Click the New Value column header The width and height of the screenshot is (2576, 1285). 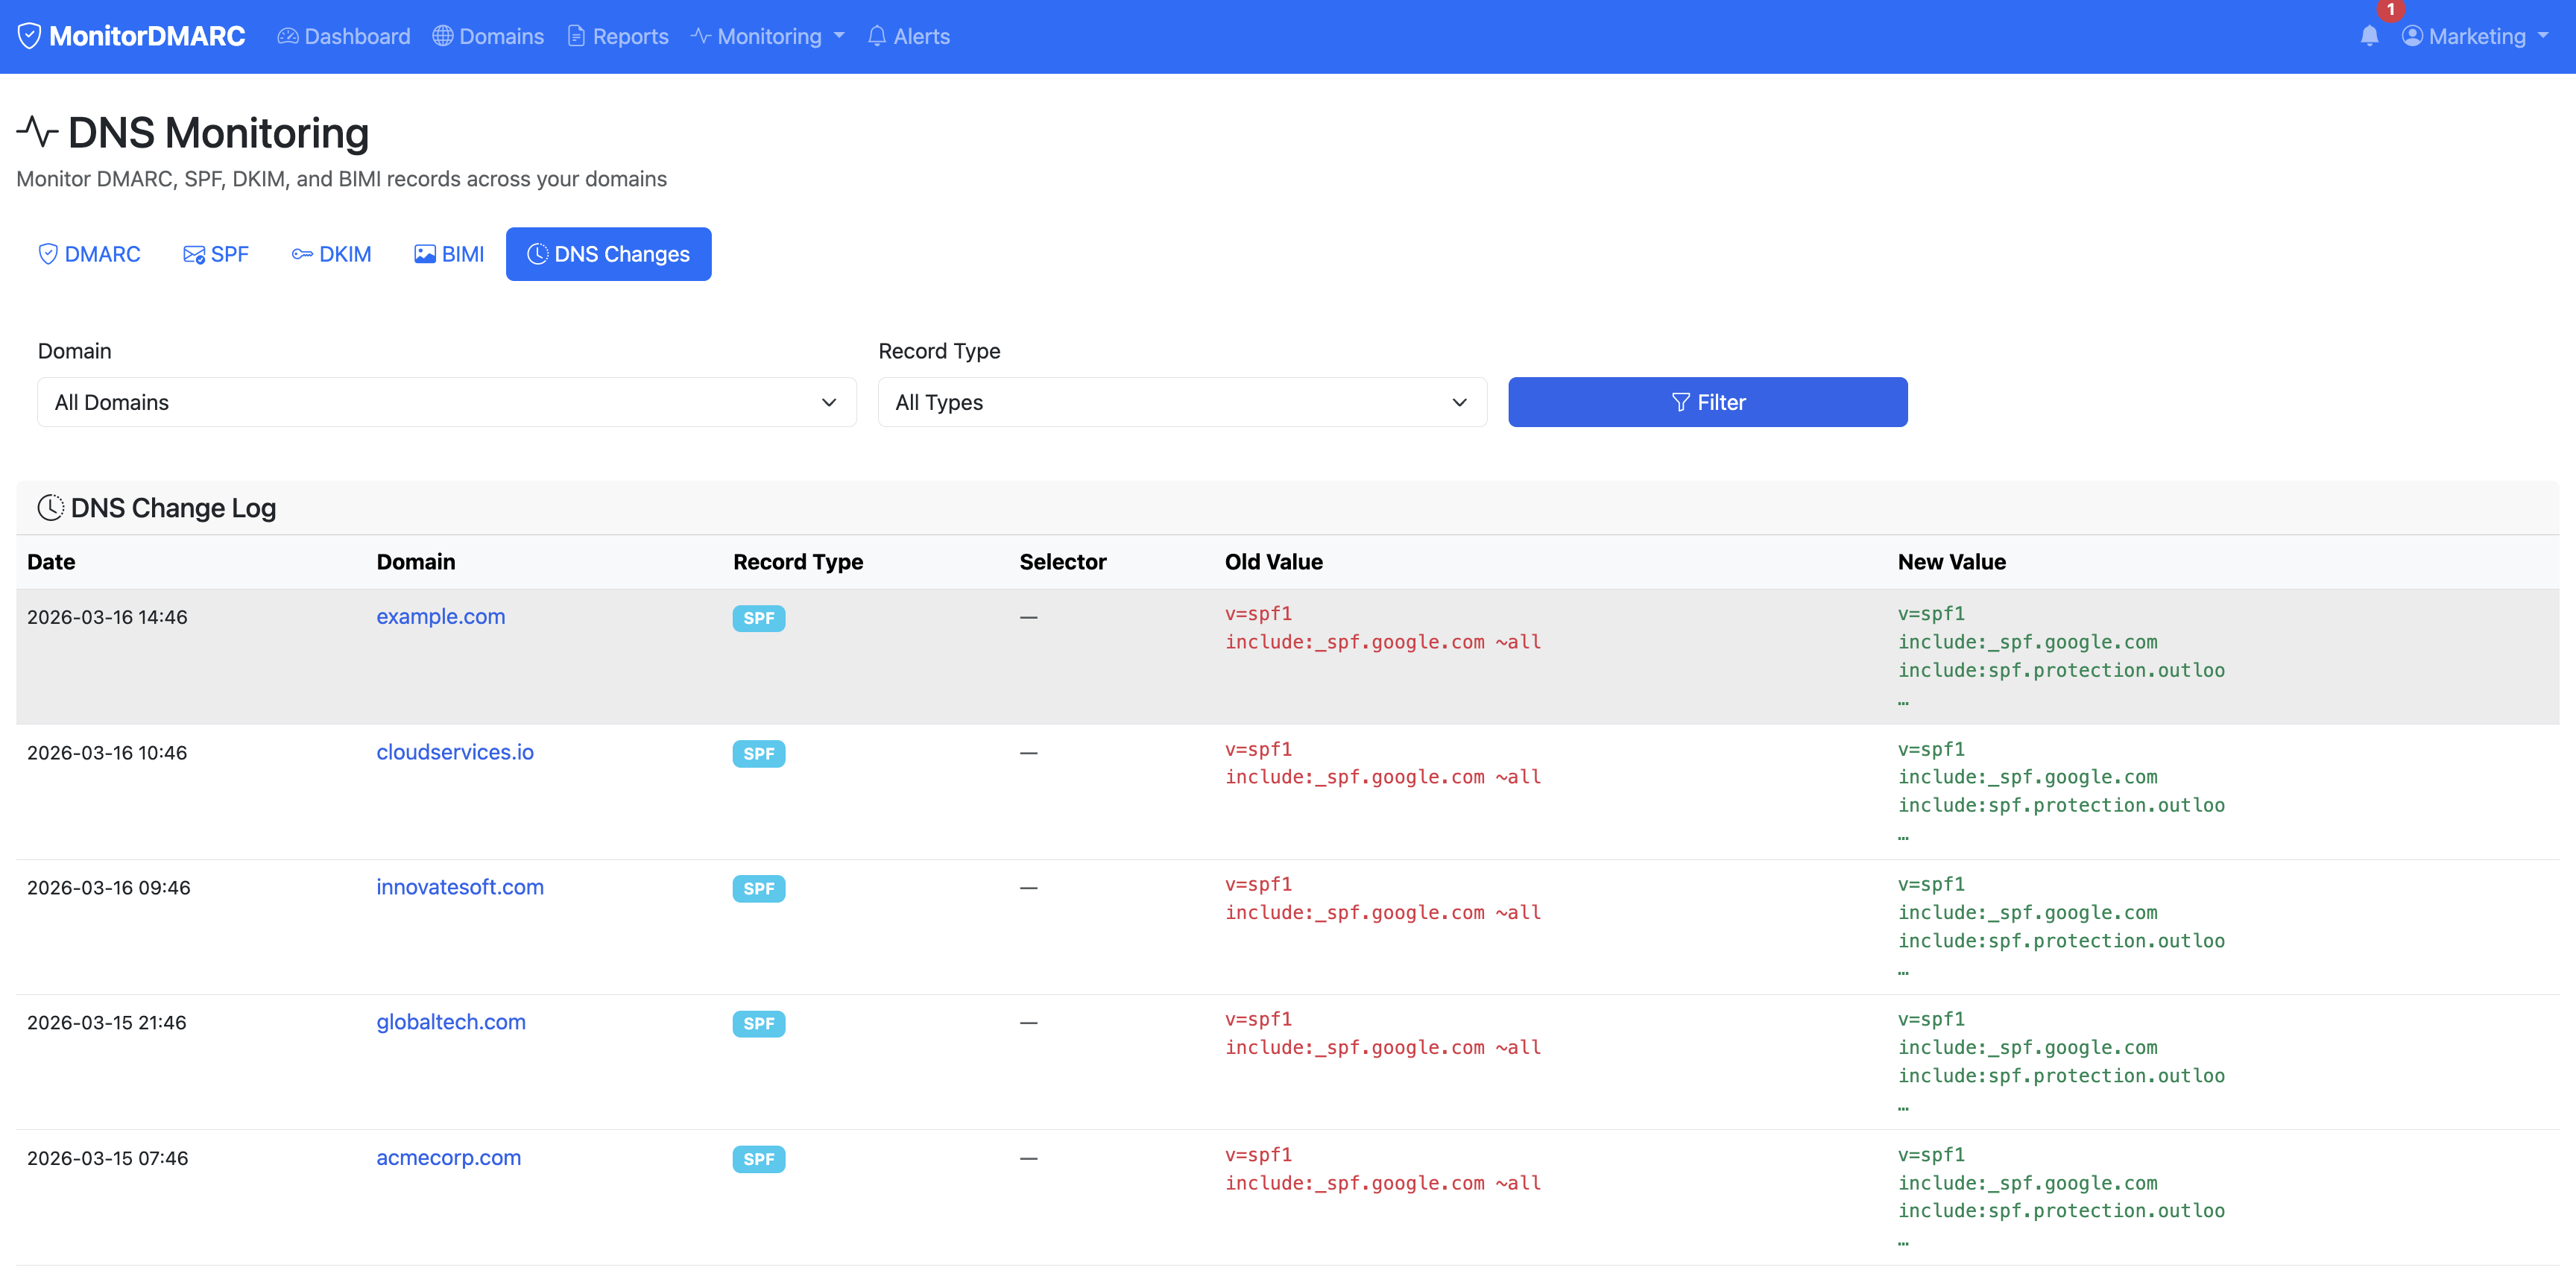[1952, 562]
